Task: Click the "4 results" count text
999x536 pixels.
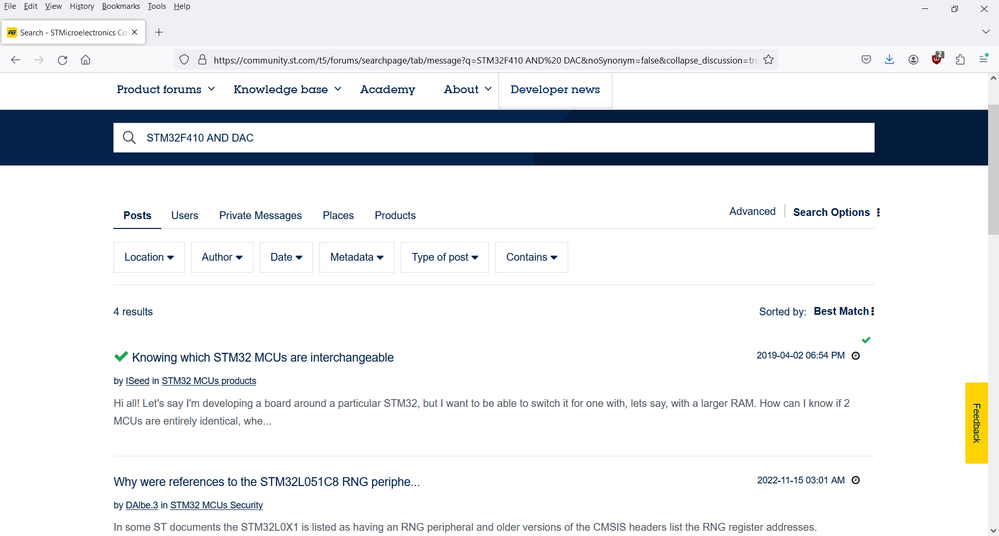Action: point(133,312)
